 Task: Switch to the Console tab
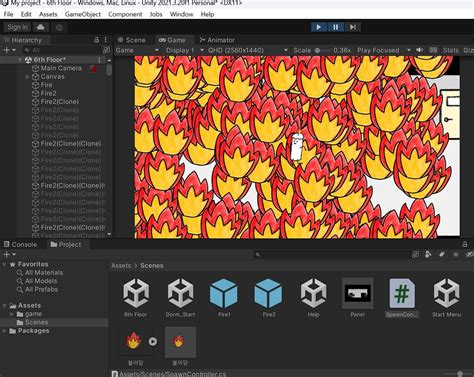tap(20, 244)
